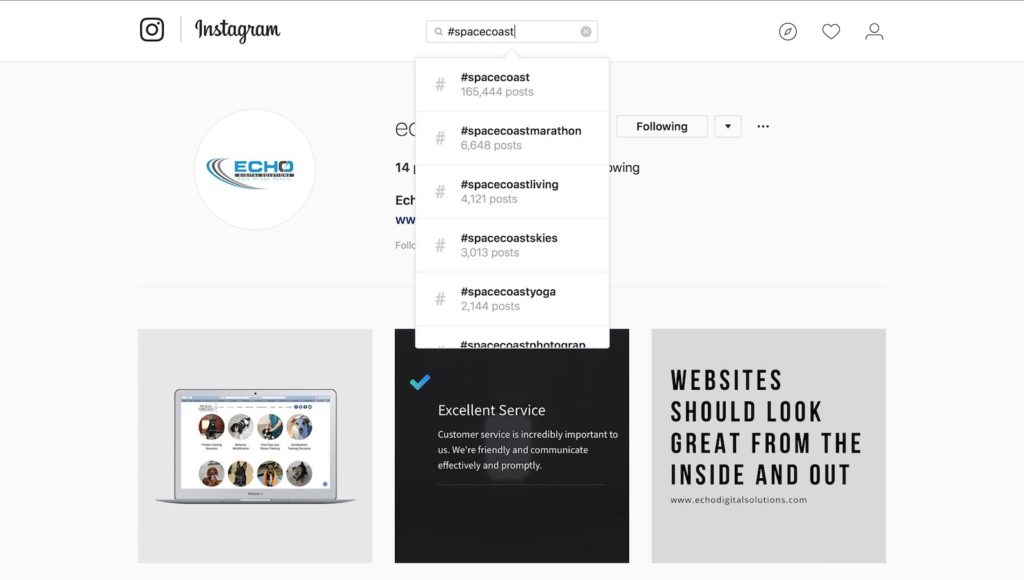1024x580 pixels.
Task: Click inside the #spacecoast search box
Action: [511, 31]
